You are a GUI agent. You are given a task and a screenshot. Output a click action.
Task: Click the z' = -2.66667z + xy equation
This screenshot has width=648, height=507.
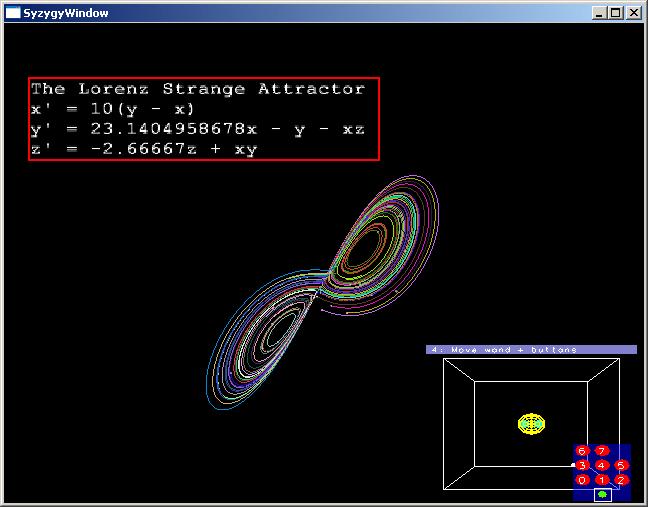click(x=143, y=149)
